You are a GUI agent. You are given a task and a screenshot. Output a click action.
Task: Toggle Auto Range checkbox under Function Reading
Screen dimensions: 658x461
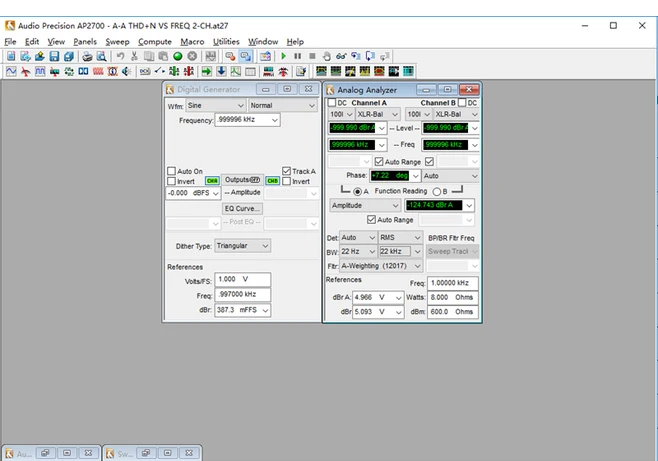[x=371, y=219]
